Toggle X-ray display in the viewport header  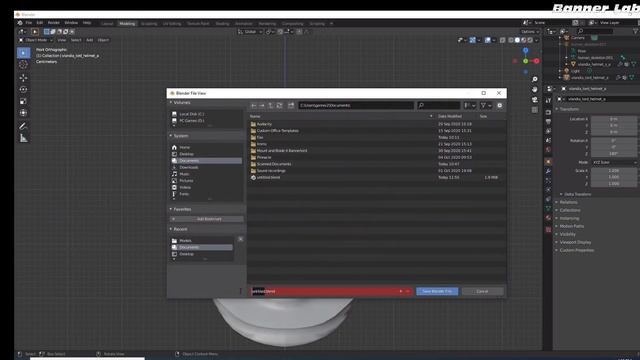(502, 40)
